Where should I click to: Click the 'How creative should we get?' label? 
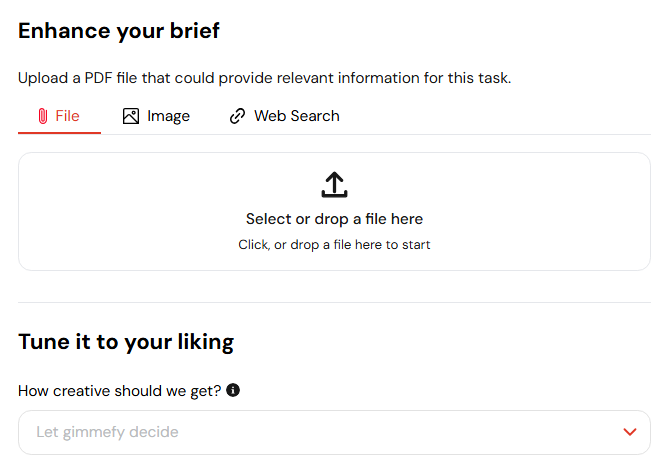pyautogui.click(x=120, y=391)
